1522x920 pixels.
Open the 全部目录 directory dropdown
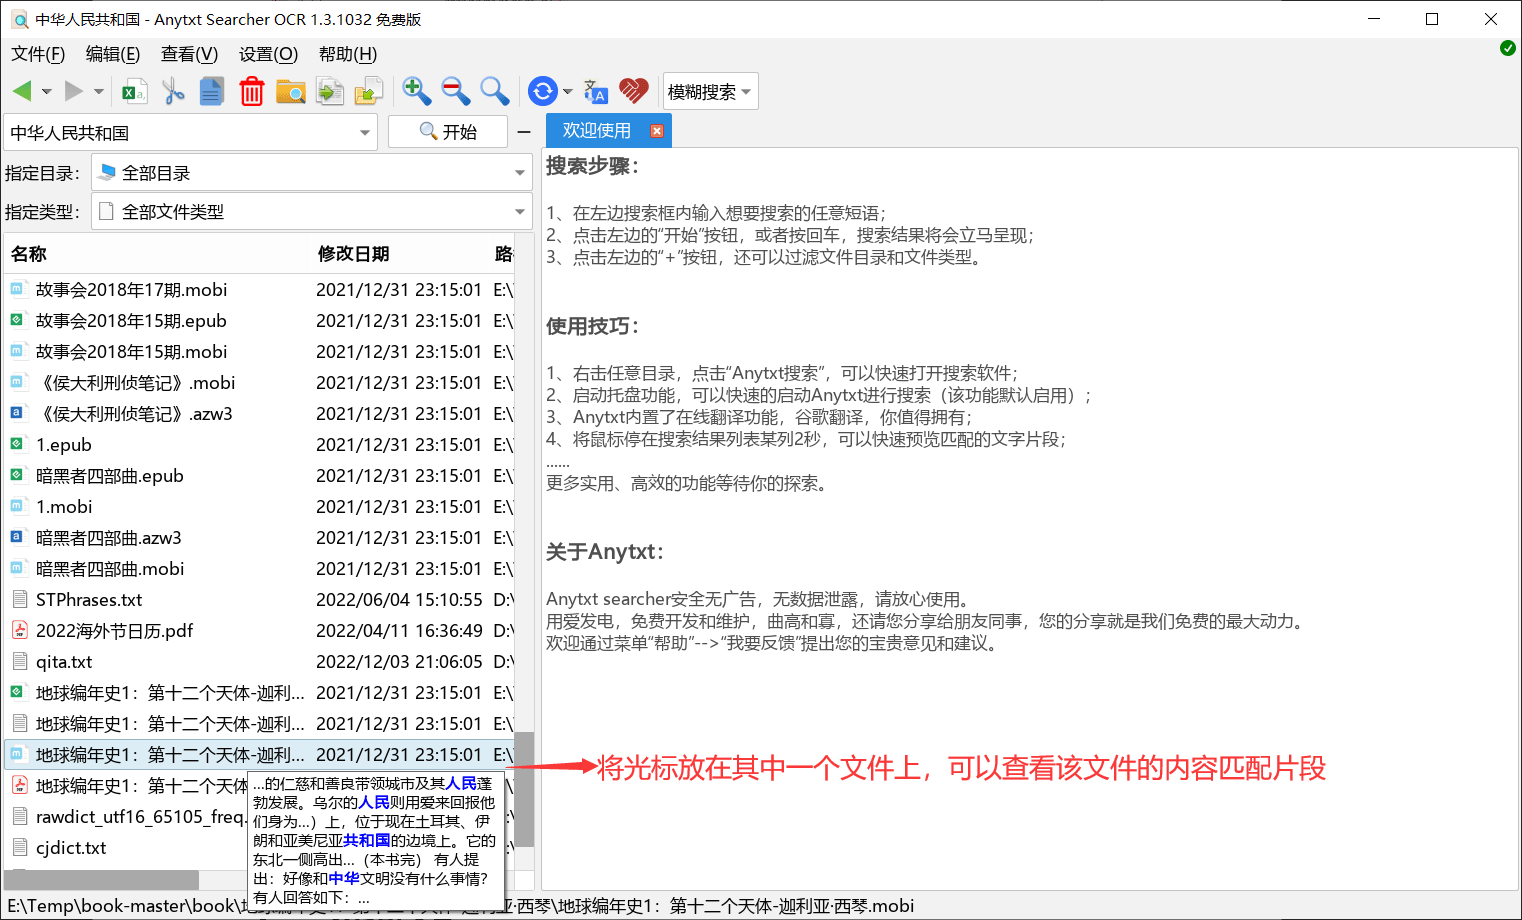point(312,172)
